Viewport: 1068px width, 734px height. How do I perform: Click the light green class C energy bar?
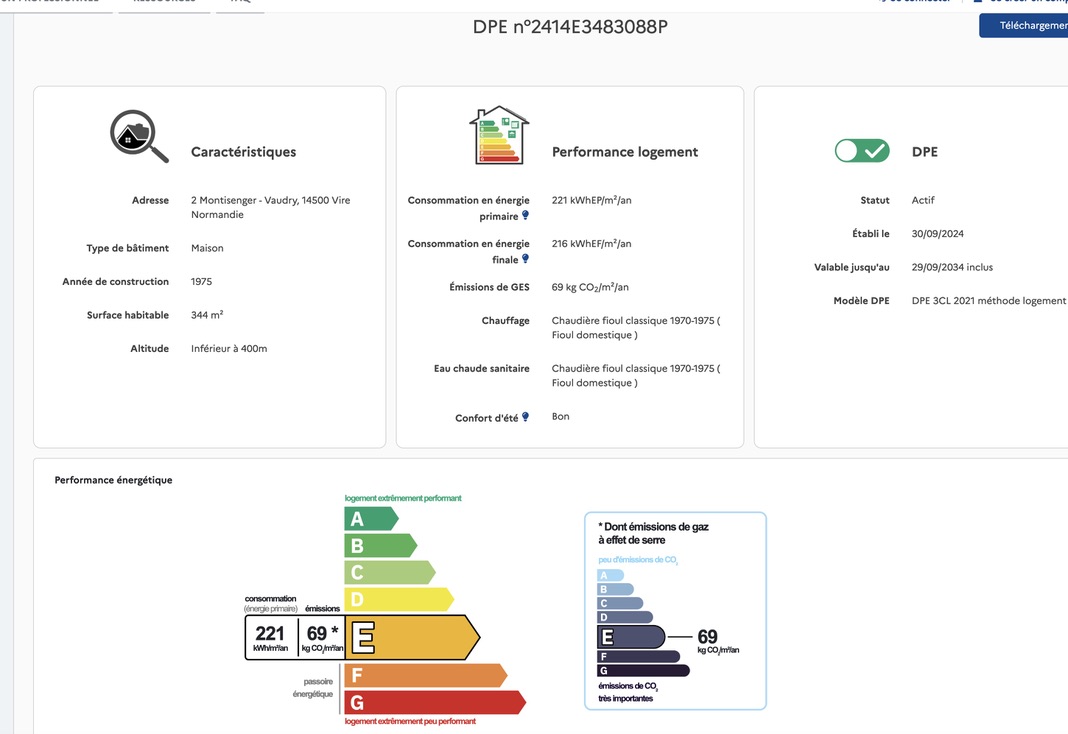coord(388,572)
